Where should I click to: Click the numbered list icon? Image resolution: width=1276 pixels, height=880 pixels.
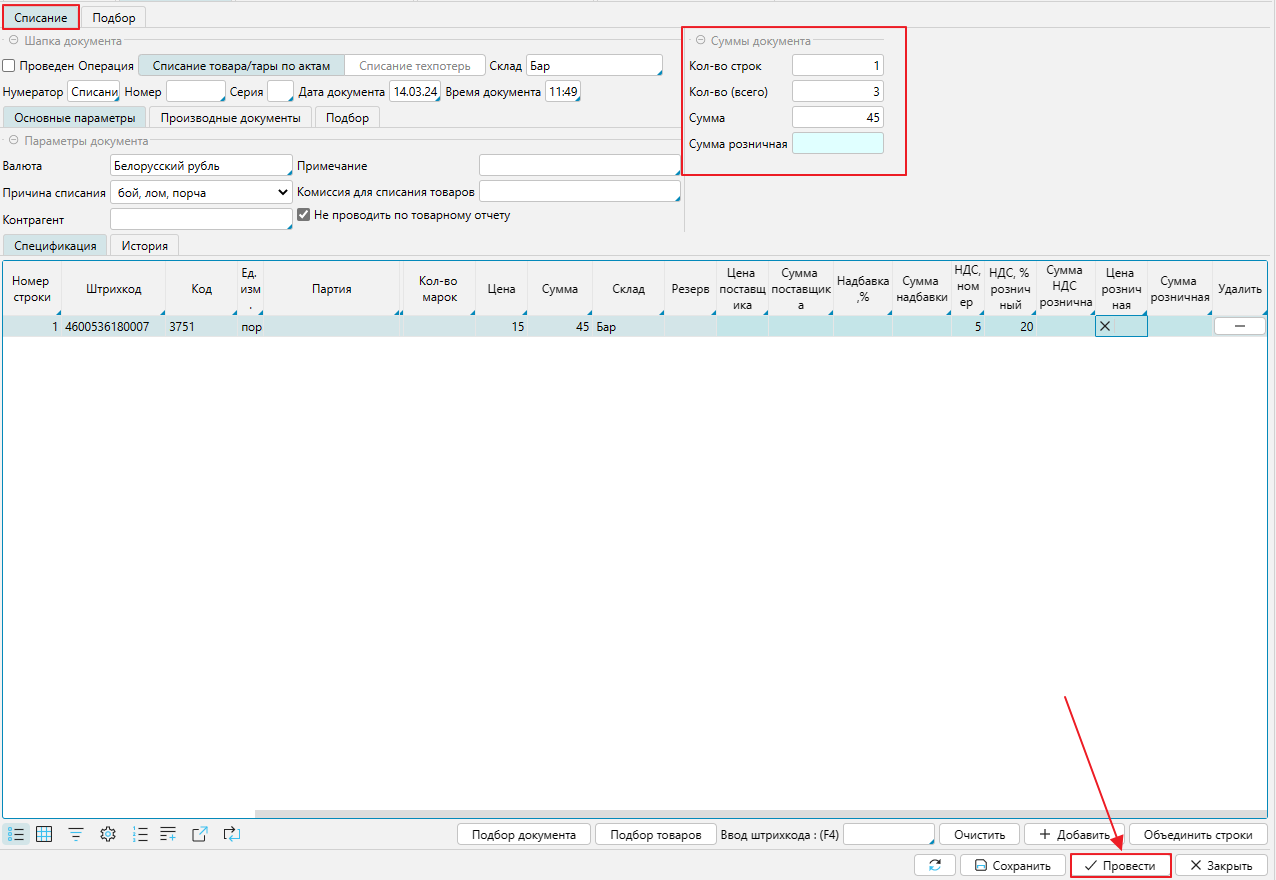tap(140, 834)
